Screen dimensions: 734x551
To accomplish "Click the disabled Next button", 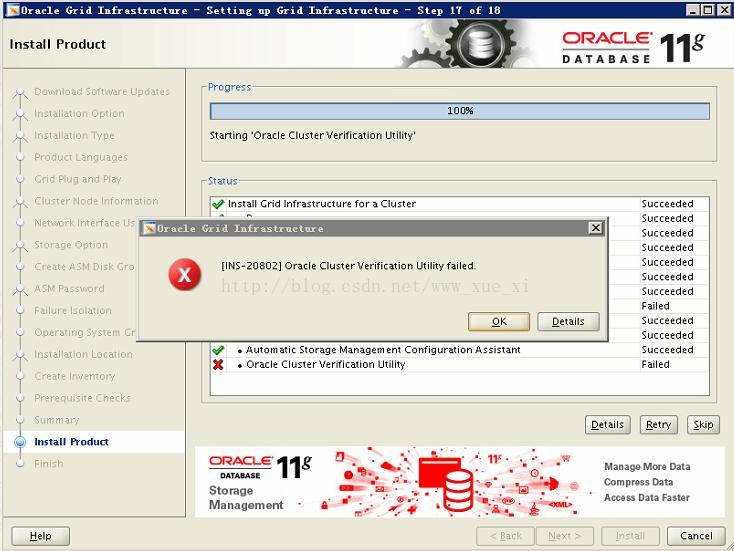I will click(x=565, y=536).
